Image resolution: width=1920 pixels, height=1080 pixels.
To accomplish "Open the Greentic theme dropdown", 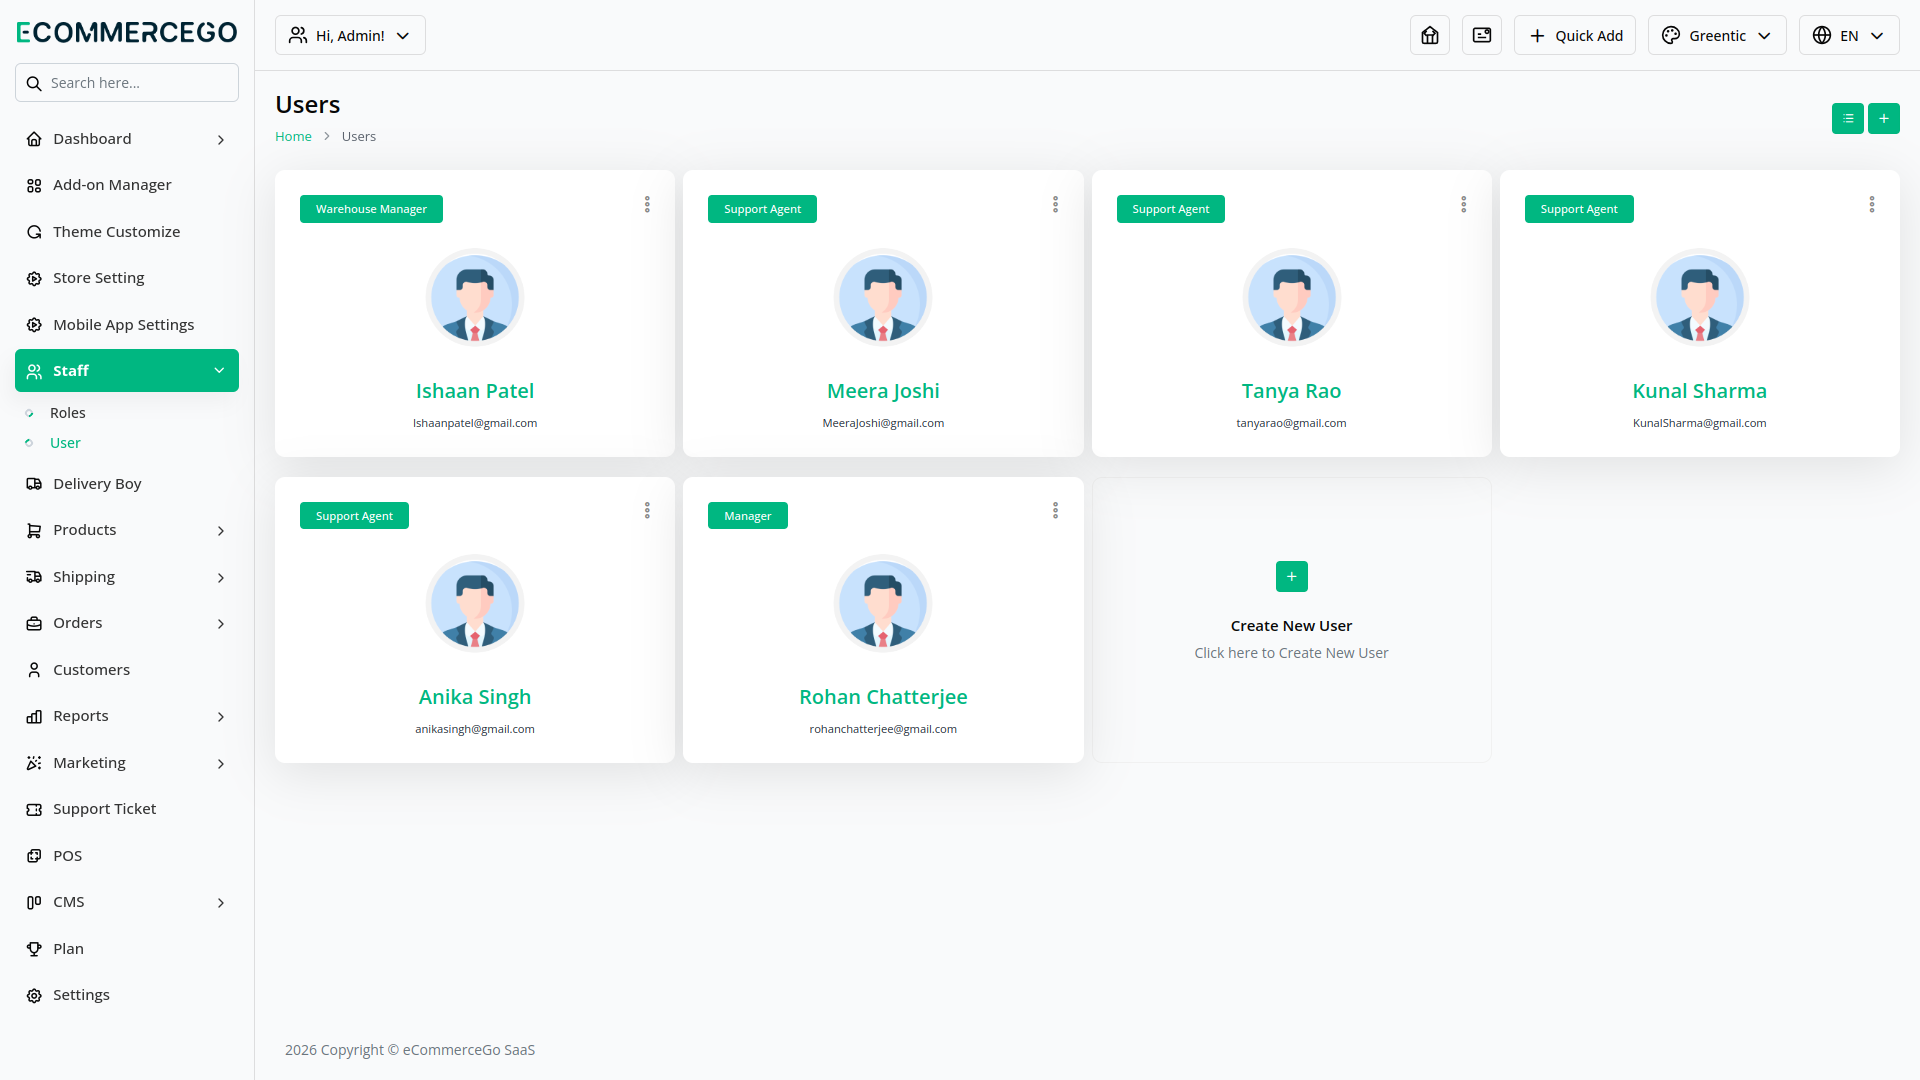I will click(x=1716, y=36).
